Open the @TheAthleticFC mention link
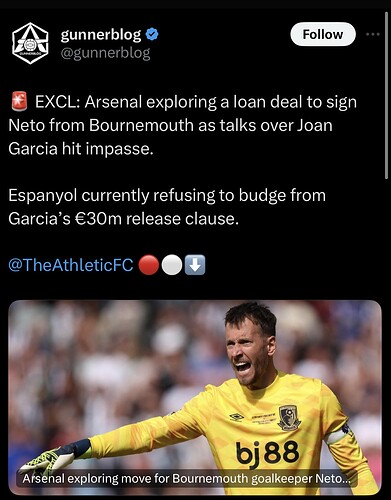391x500 pixels. (71, 265)
